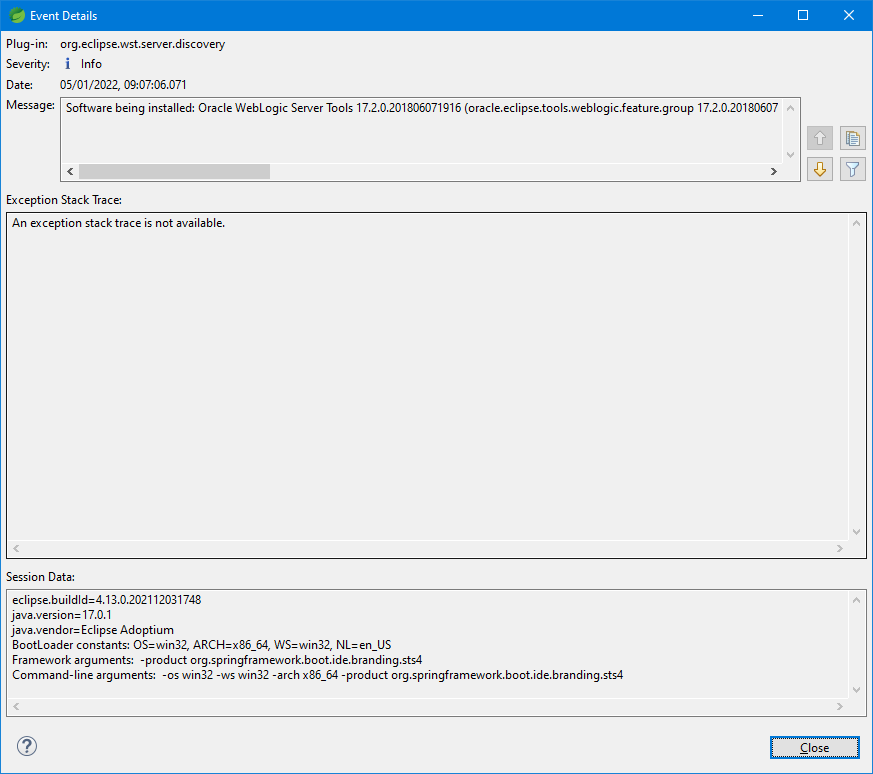Click the Spring leaf icon in title bar
This screenshot has width=873, height=774.
coord(17,16)
